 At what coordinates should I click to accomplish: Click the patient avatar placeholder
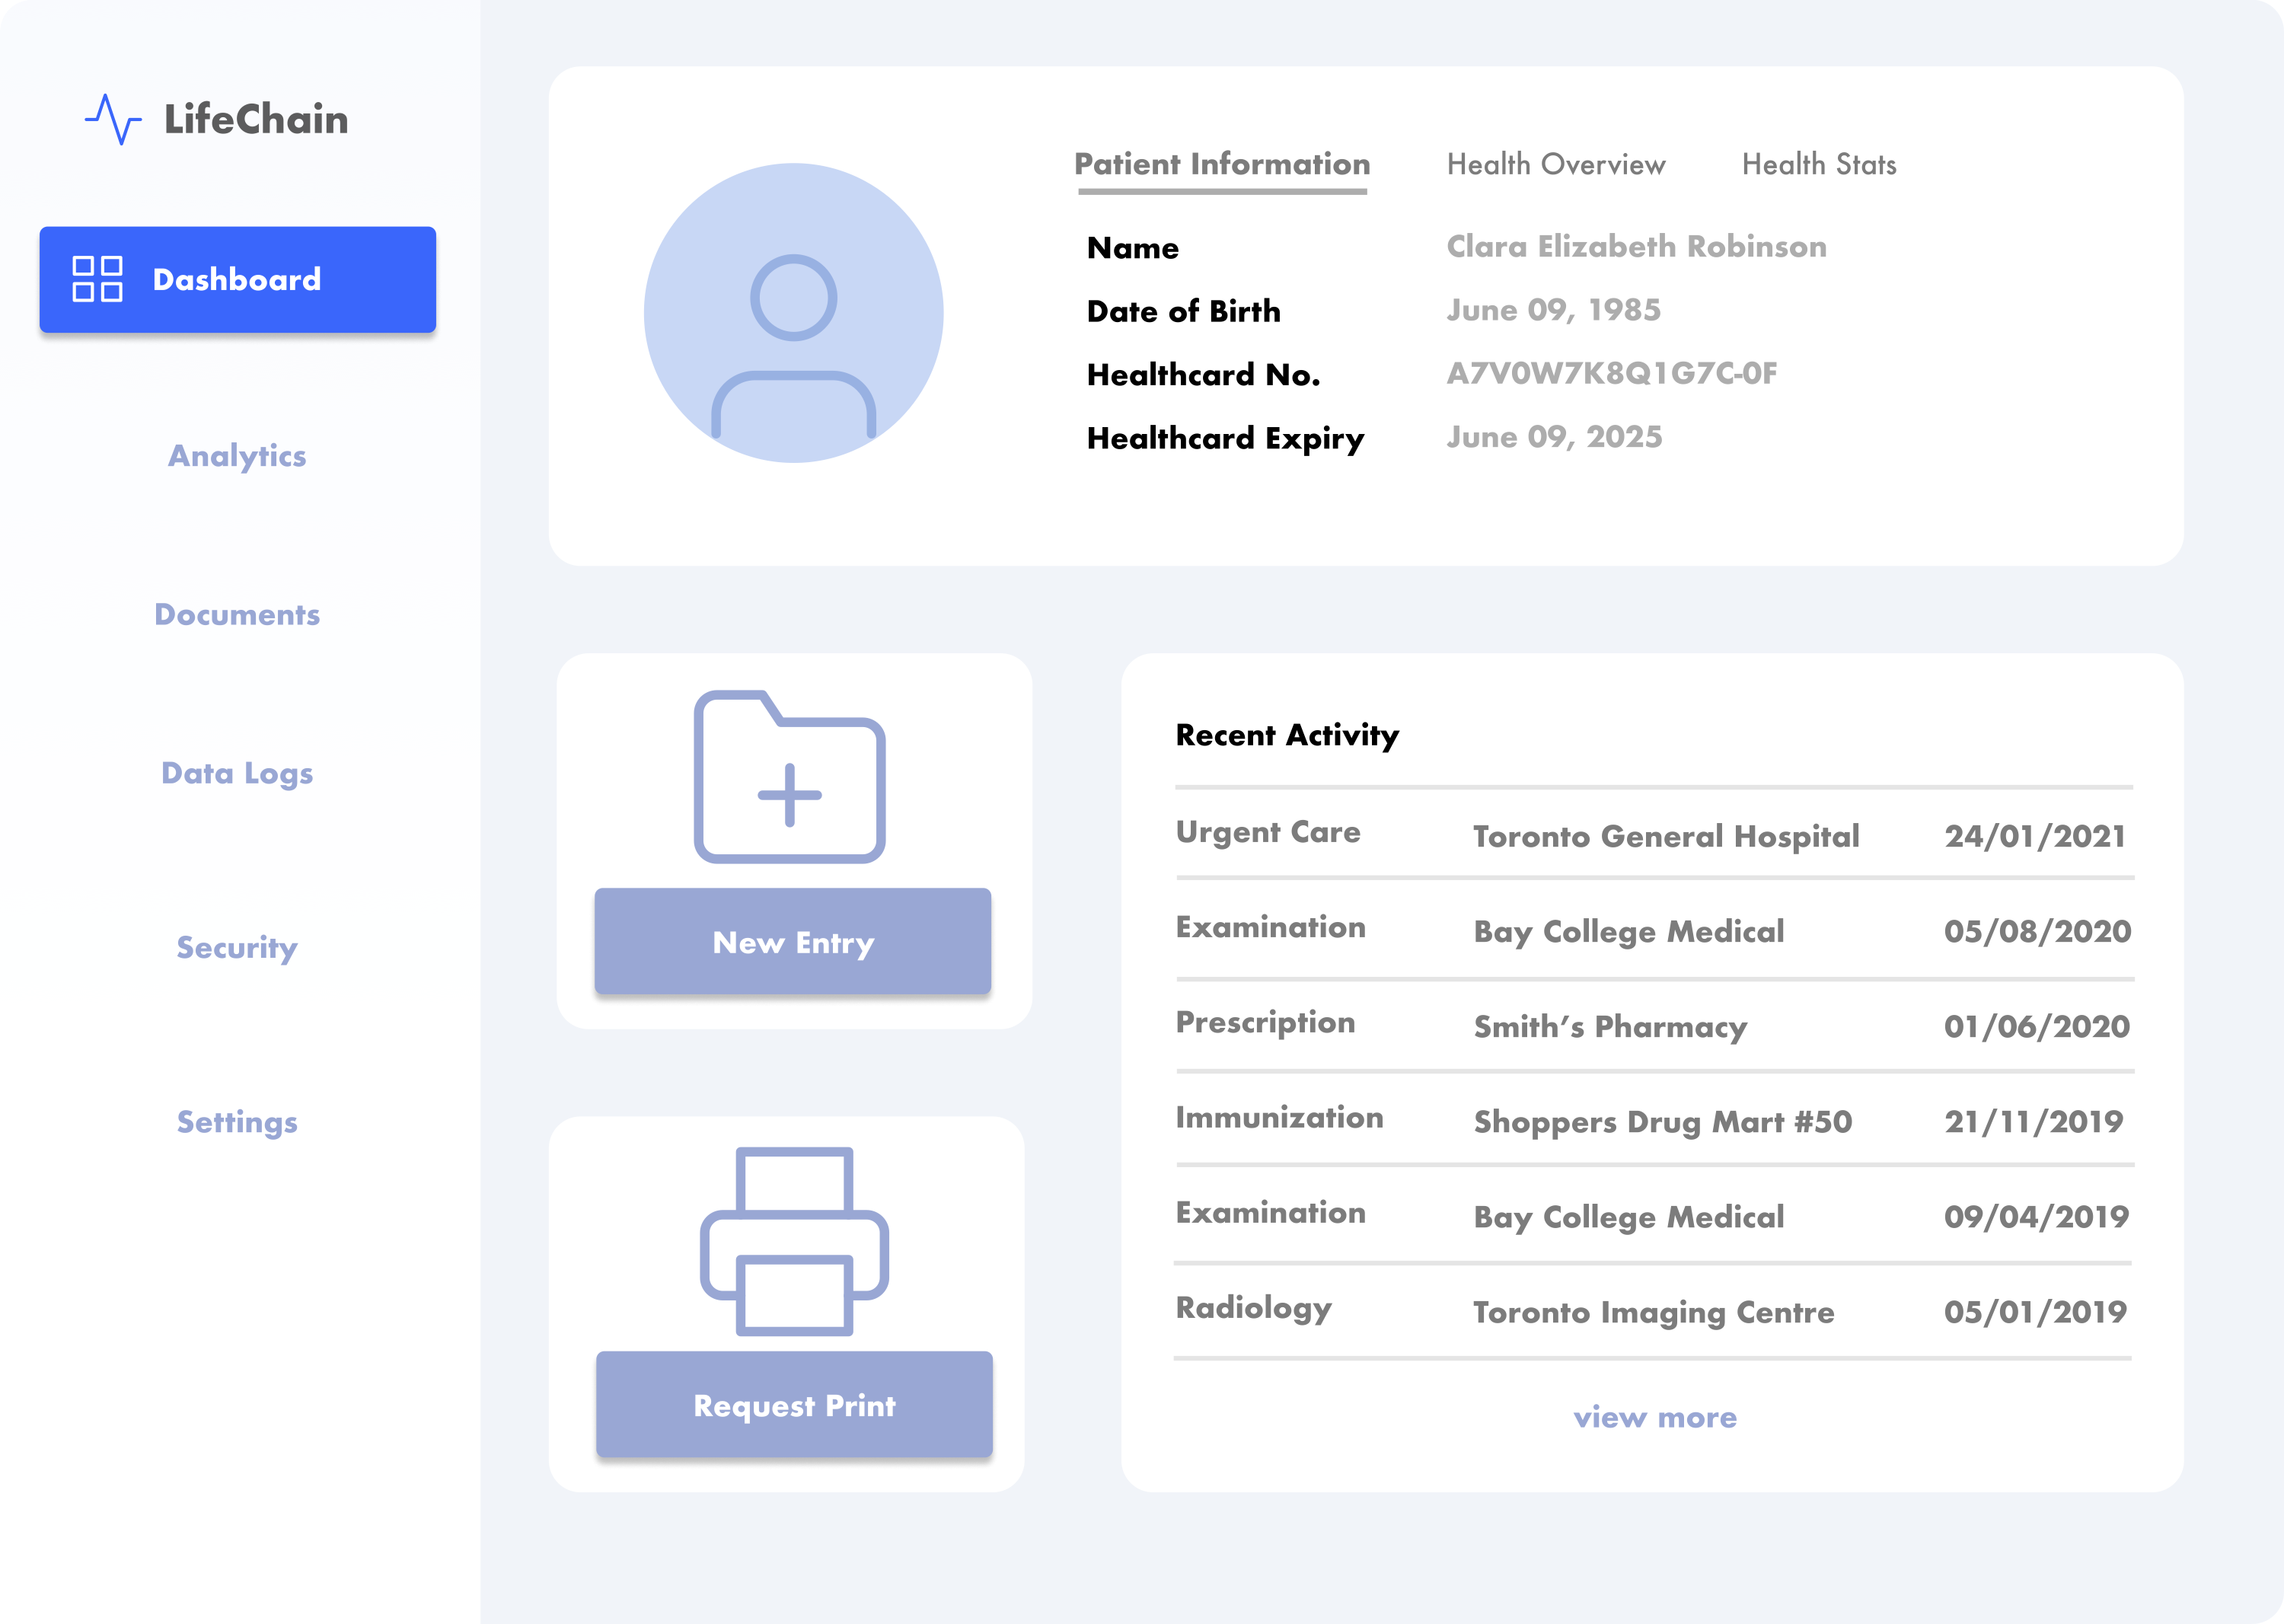pos(793,313)
